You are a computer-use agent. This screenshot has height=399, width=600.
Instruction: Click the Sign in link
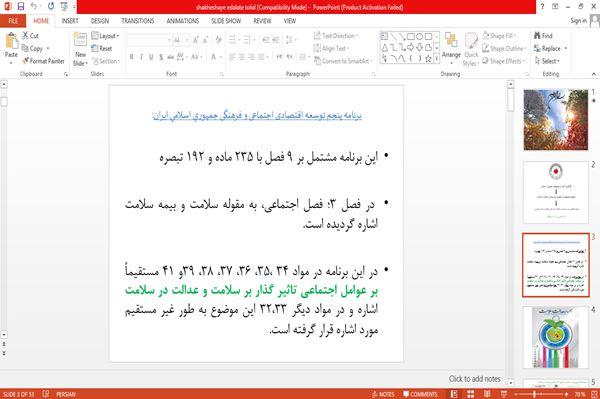point(578,21)
